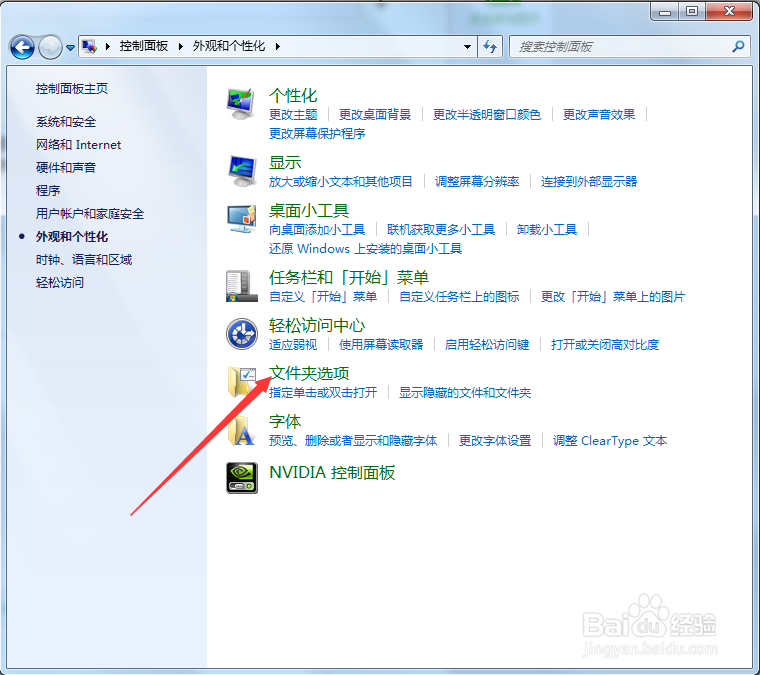Expand the arrow after 控制面板 breadcrumb
This screenshot has width=760, height=675.
tap(180, 47)
